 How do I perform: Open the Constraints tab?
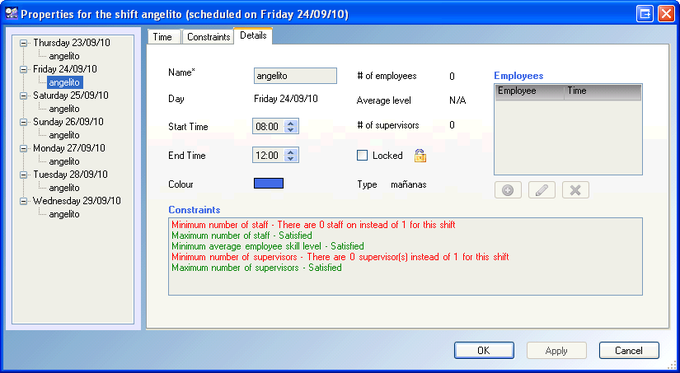point(208,37)
